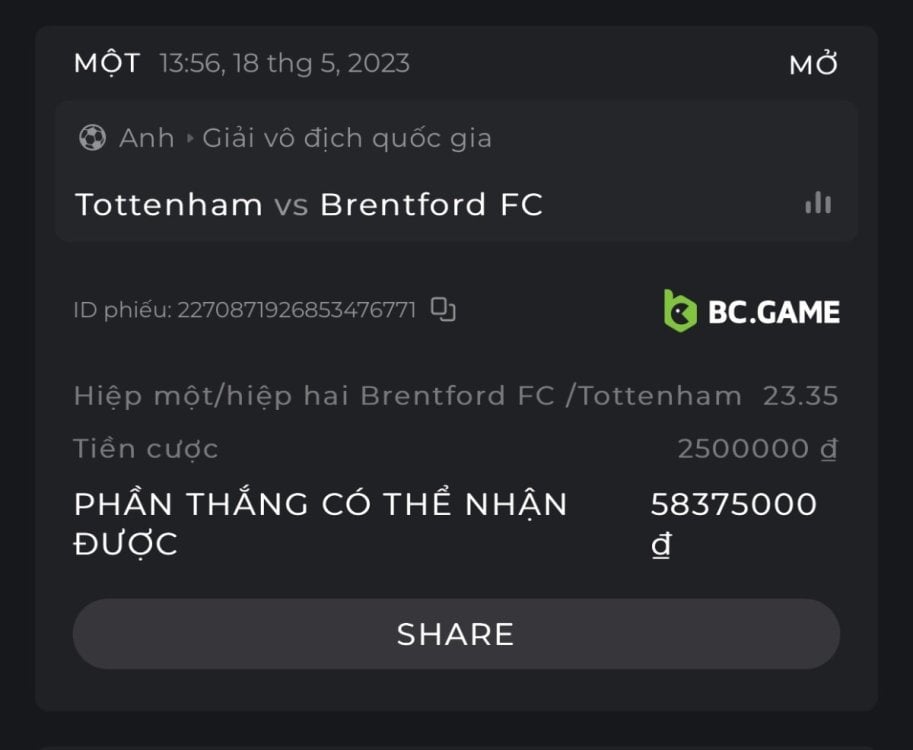Open the Anh country breadcrumb
913x750 pixels.
(147, 138)
